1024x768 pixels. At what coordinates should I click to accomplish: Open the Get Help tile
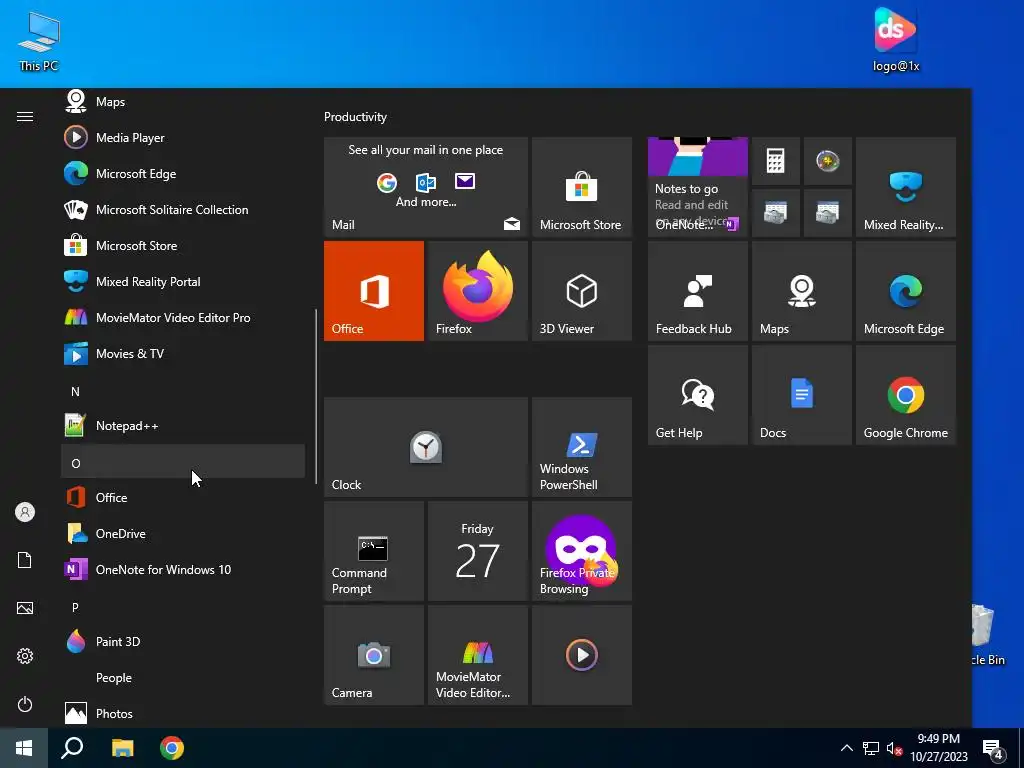point(697,395)
